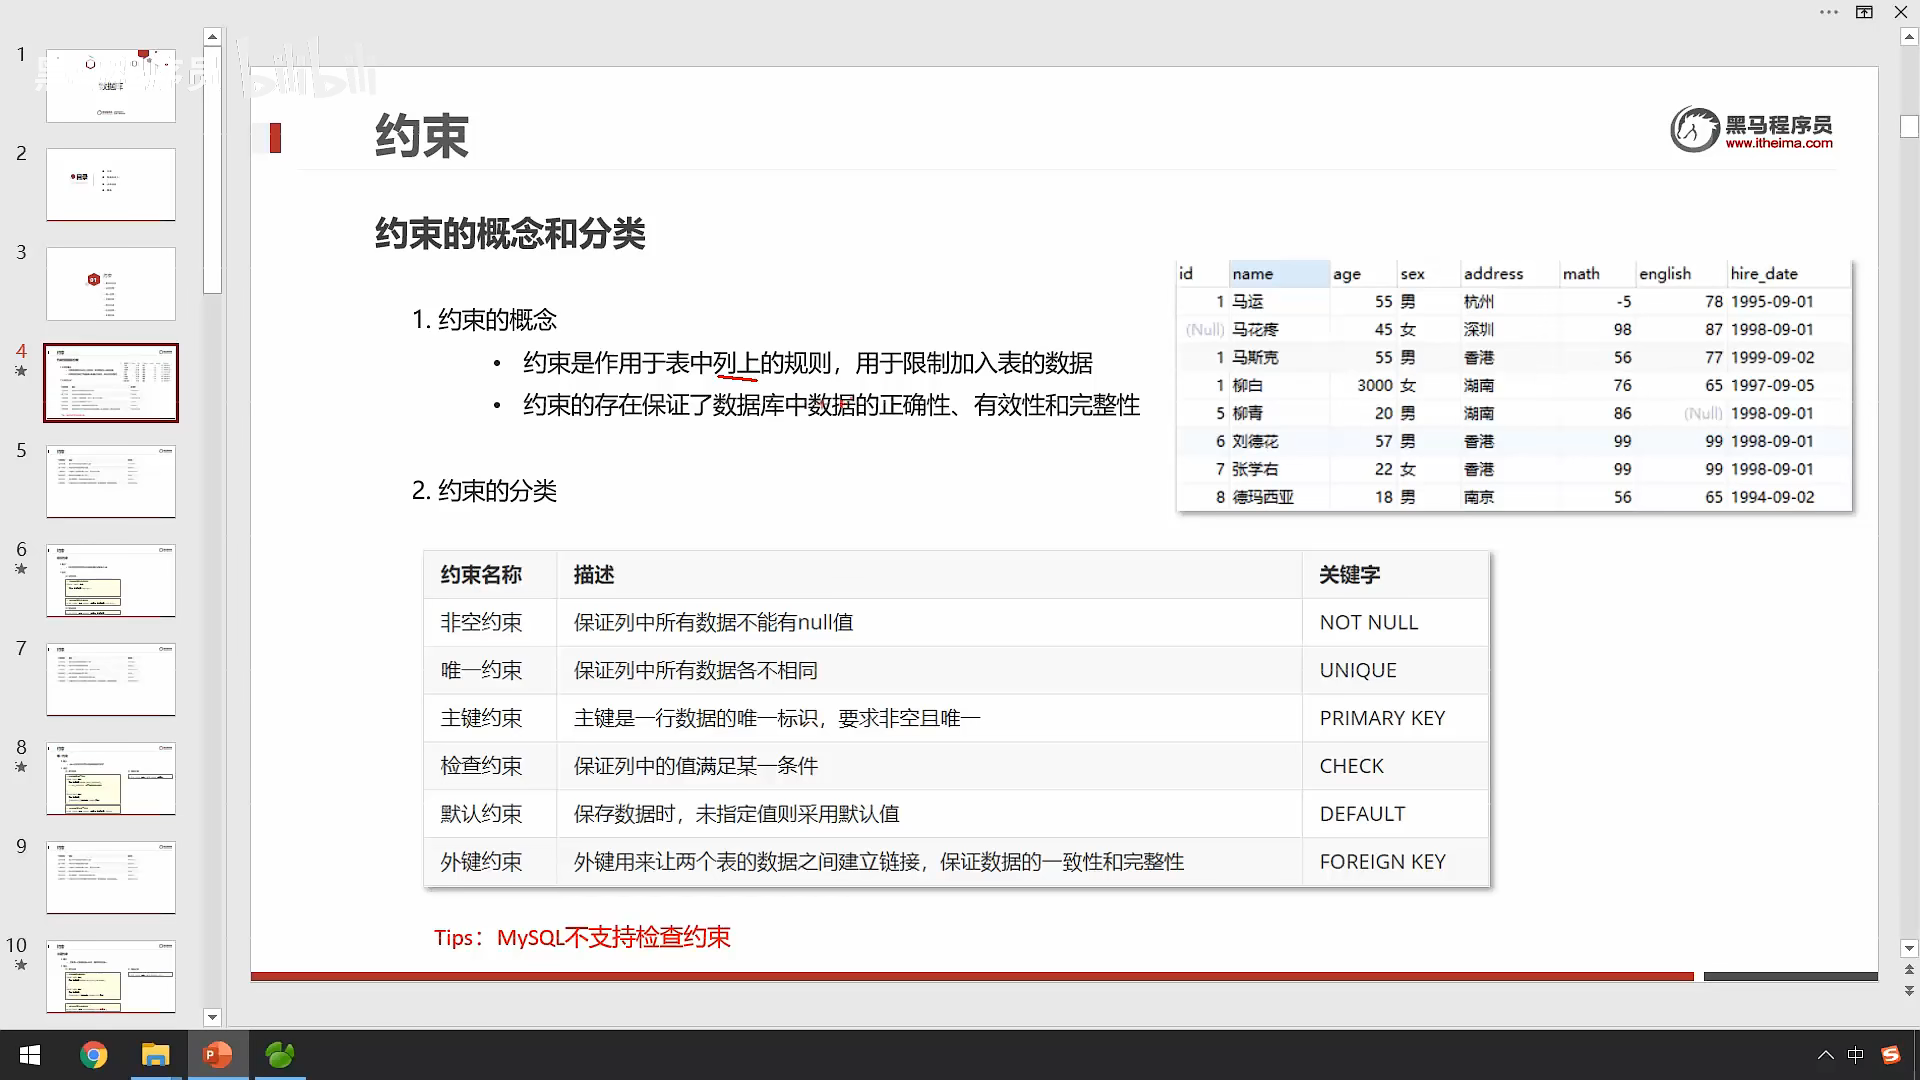Viewport: 1920px width, 1080px height.
Task: Open the three-dots more options menu
Action: tap(1829, 12)
